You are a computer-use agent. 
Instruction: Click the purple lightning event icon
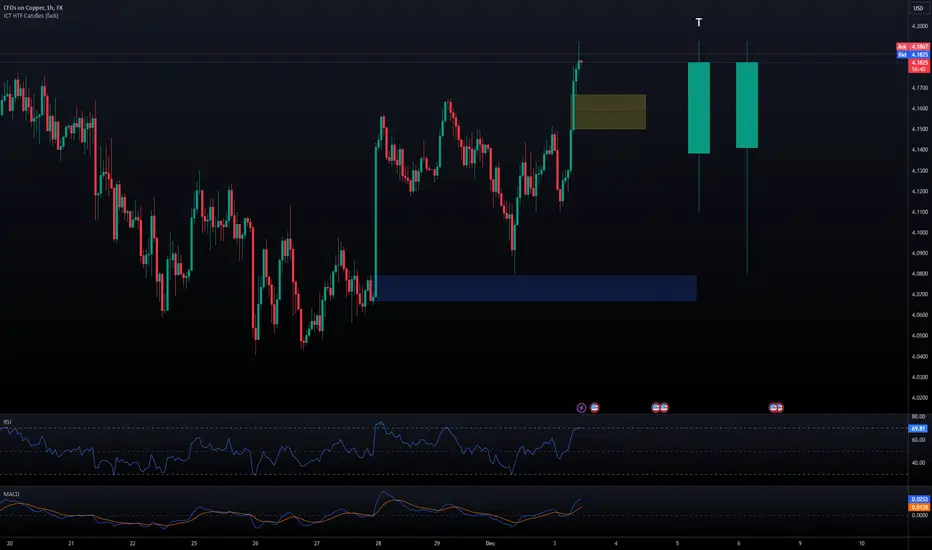click(x=581, y=408)
